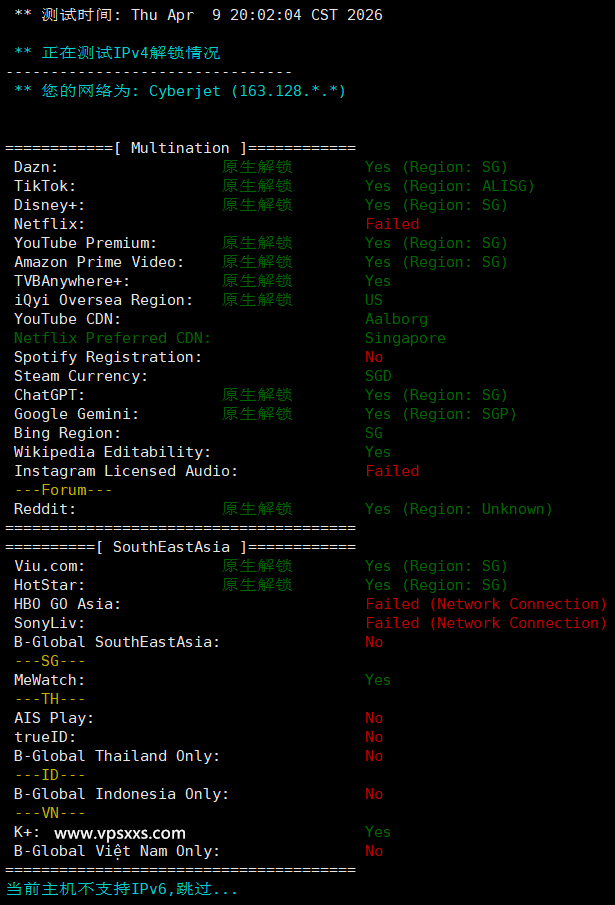
Task: Click the Forum subsection label
Action: pos(63,490)
